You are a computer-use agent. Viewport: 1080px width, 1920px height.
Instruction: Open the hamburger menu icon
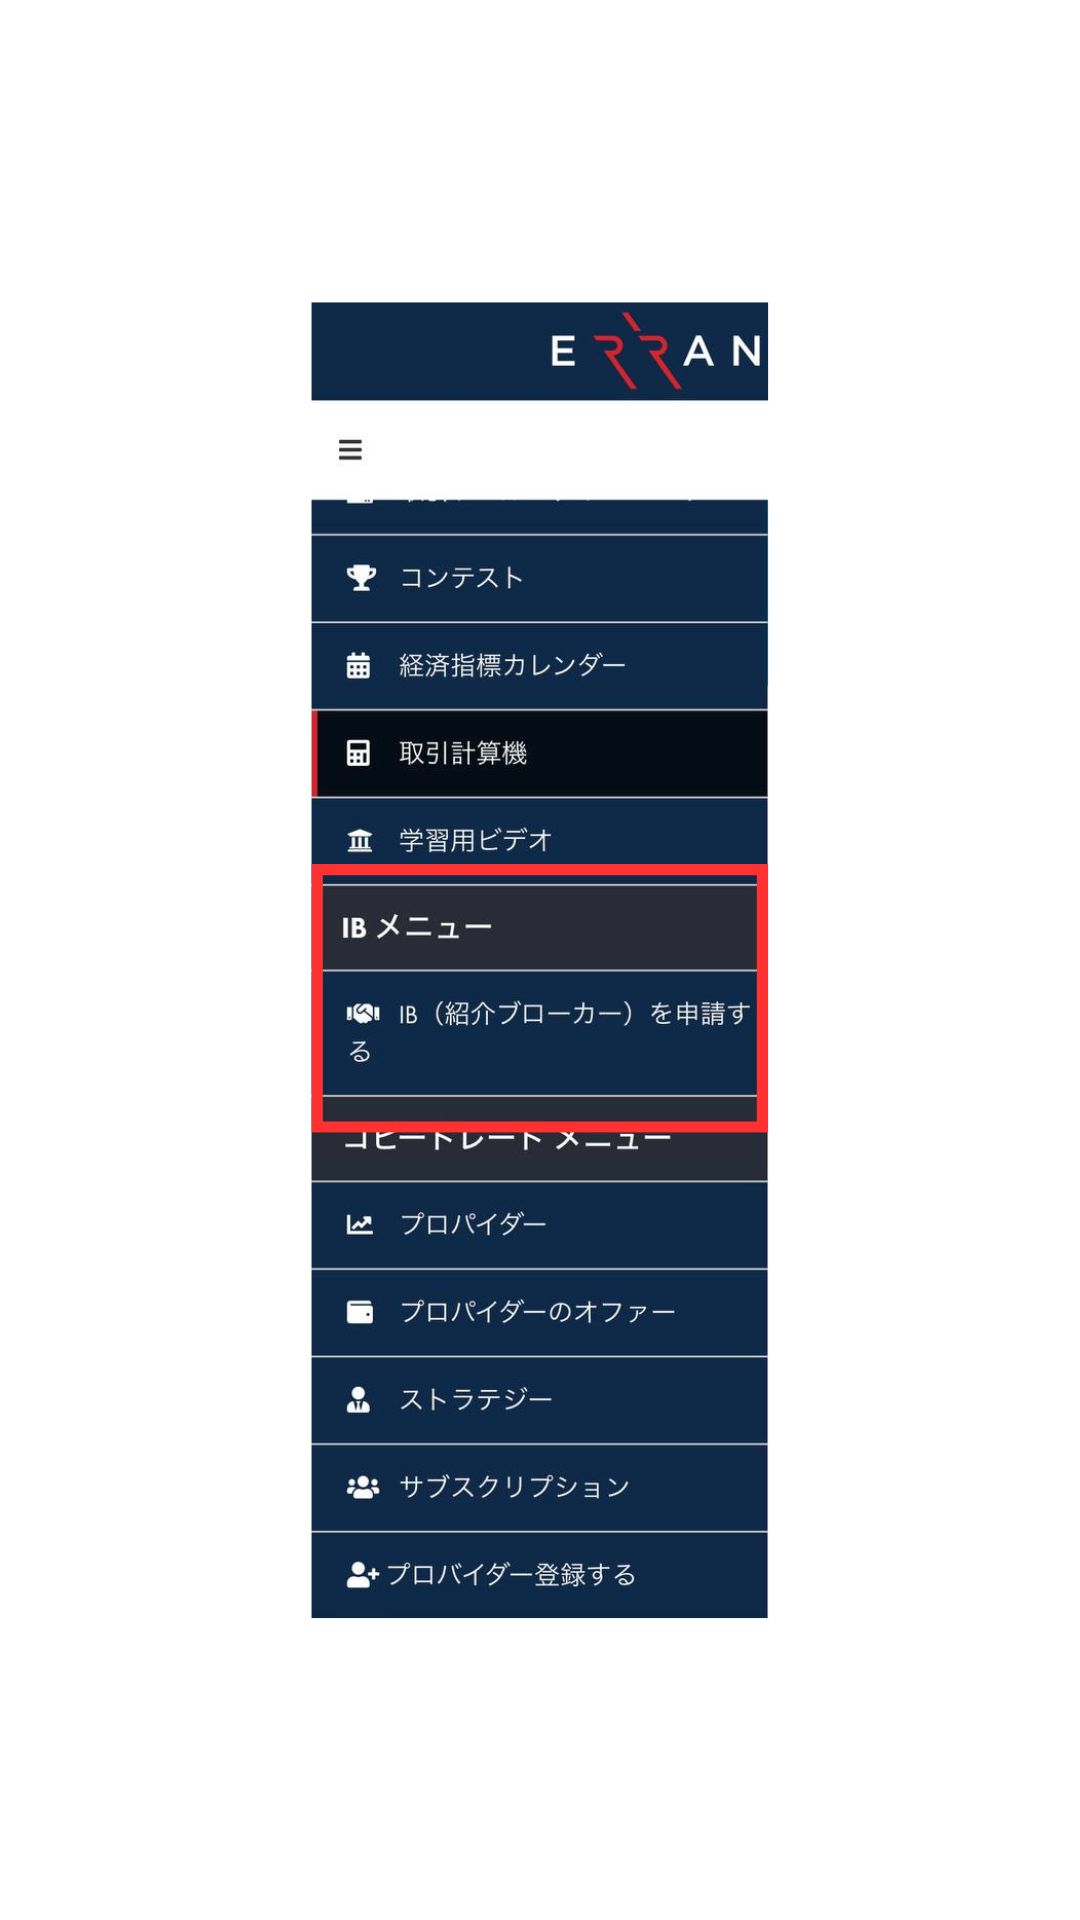(x=350, y=450)
